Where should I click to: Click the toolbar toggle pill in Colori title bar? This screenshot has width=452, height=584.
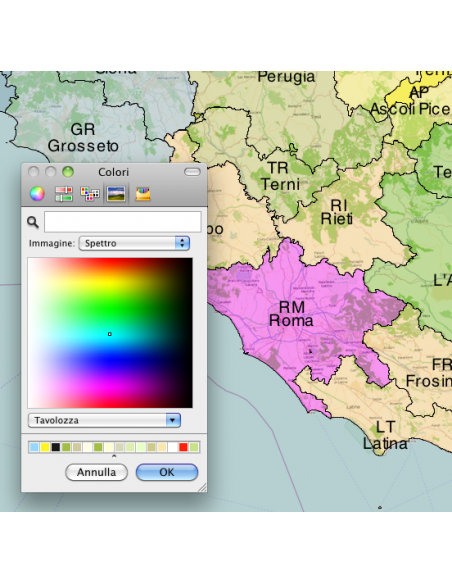point(192,172)
